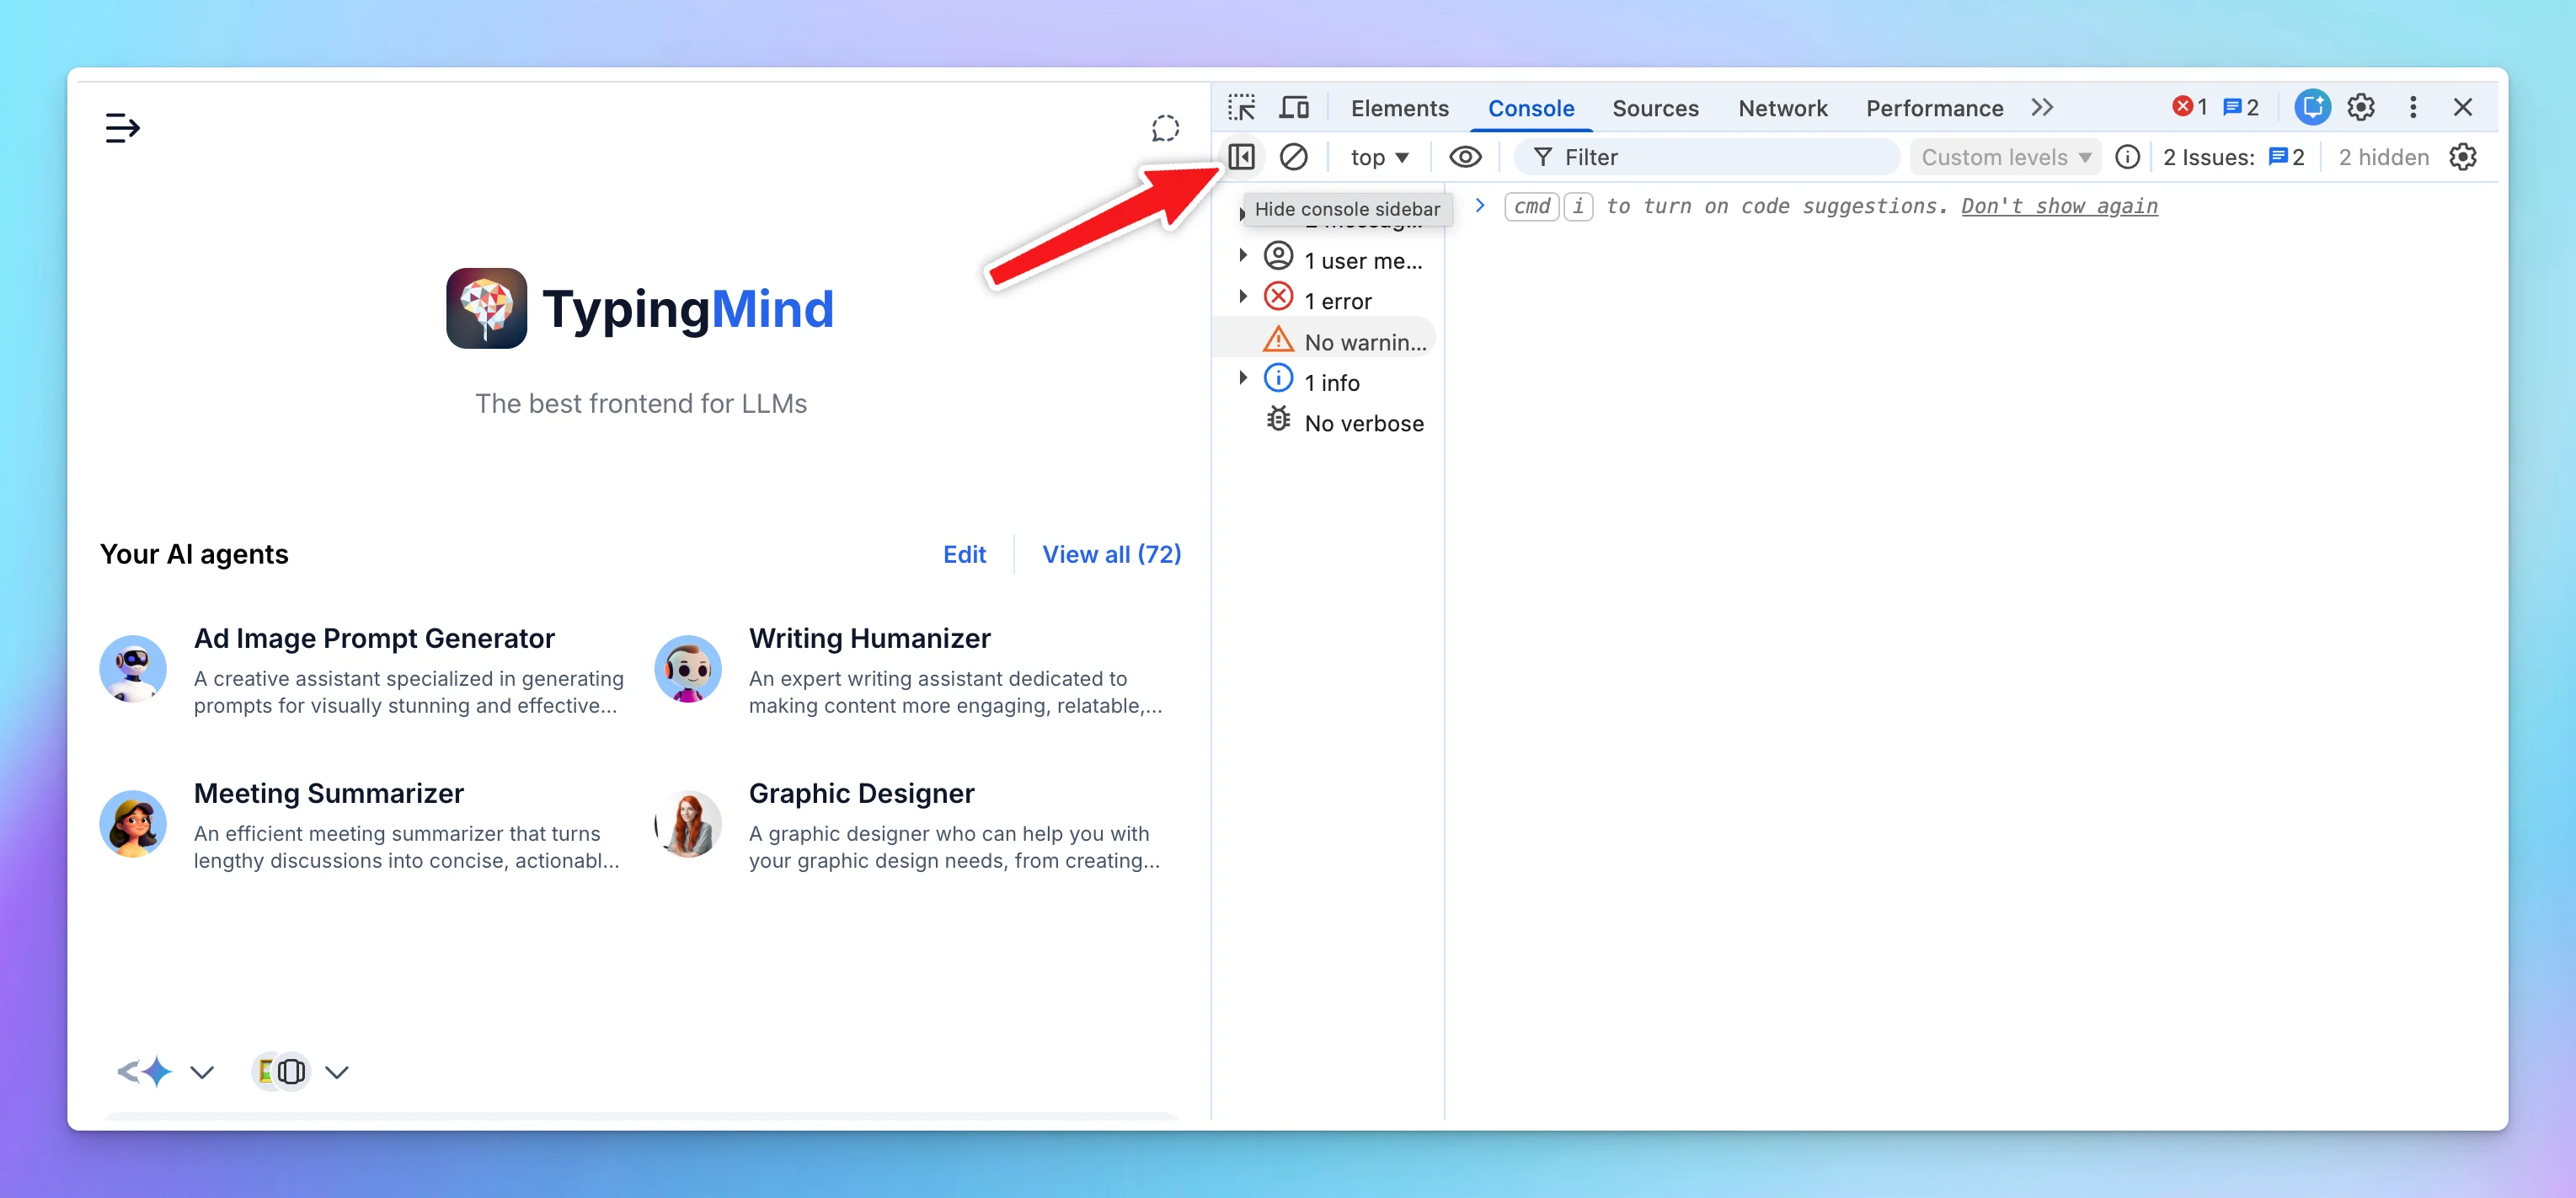Viewport: 2576px width, 1198px height.
Task: Select the verbose bug icon in sidebar
Action: 1278,419
